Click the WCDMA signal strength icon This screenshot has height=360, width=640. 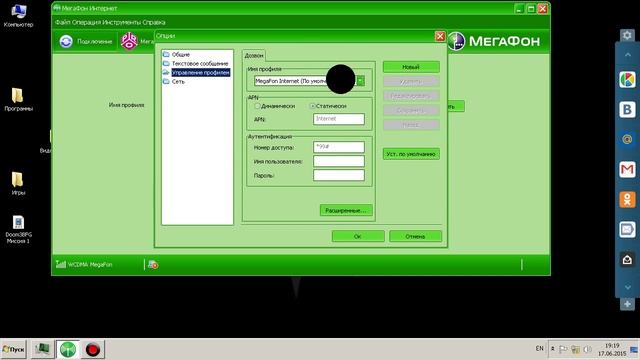(x=60, y=264)
